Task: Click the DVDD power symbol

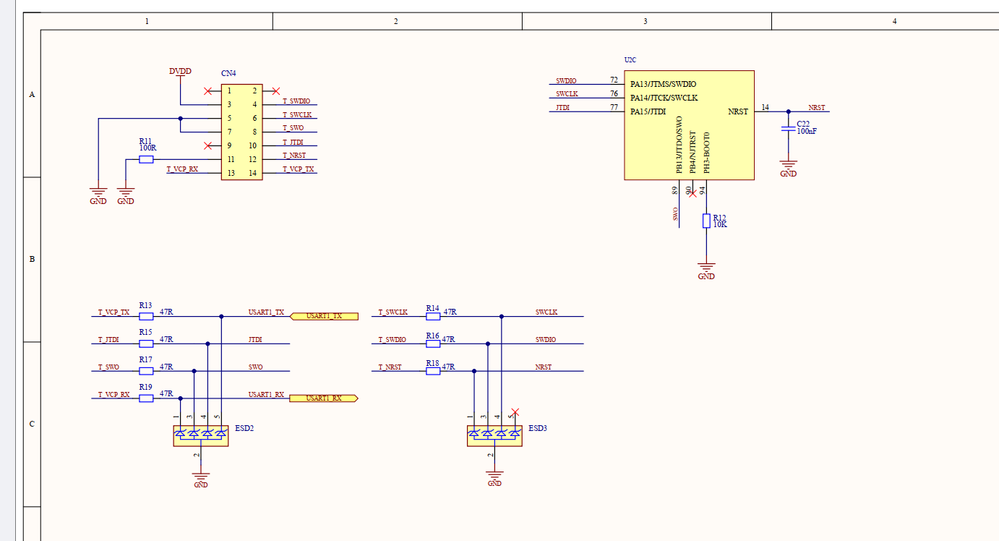Action: point(180,76)
